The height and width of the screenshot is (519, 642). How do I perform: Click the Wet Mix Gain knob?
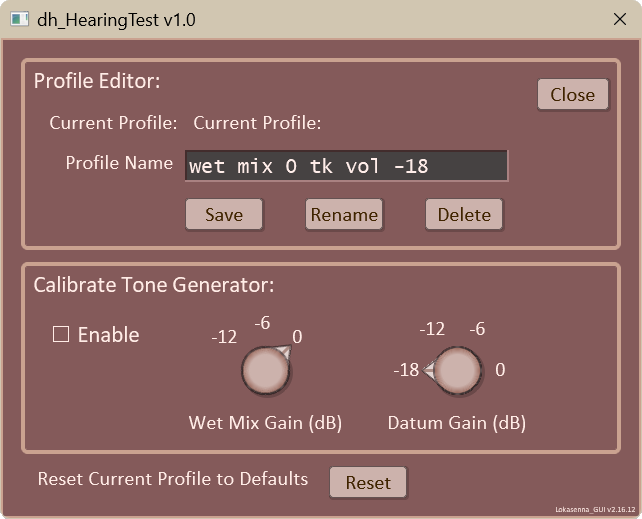coord(266,370)
